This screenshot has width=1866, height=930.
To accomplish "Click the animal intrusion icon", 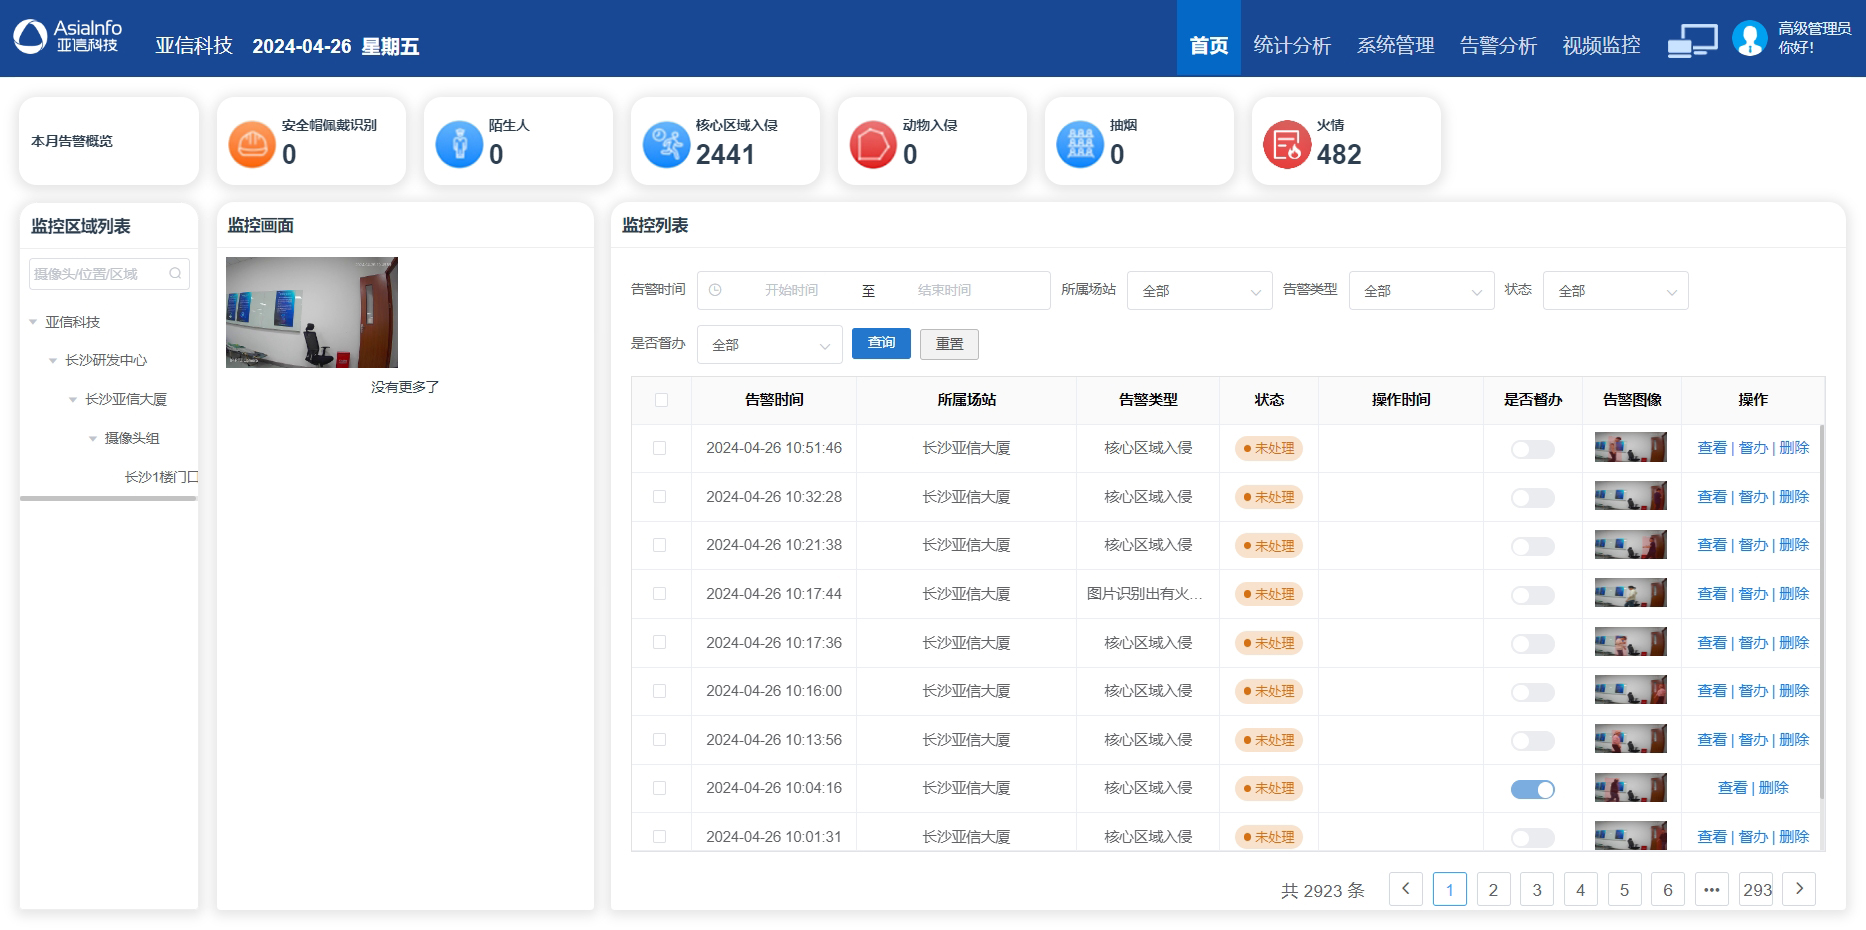I will coord(873,144).
